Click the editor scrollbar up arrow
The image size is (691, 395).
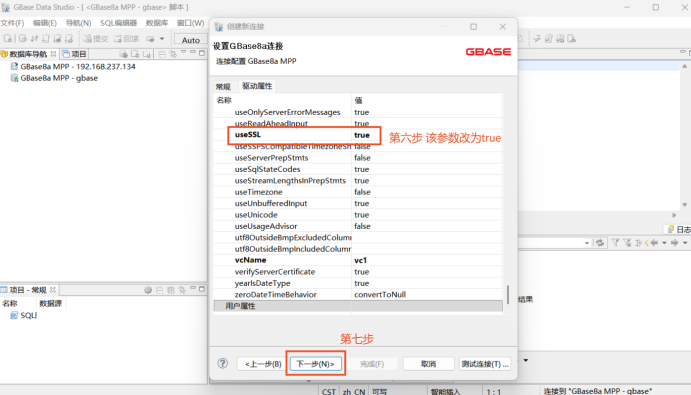(684, 66)
